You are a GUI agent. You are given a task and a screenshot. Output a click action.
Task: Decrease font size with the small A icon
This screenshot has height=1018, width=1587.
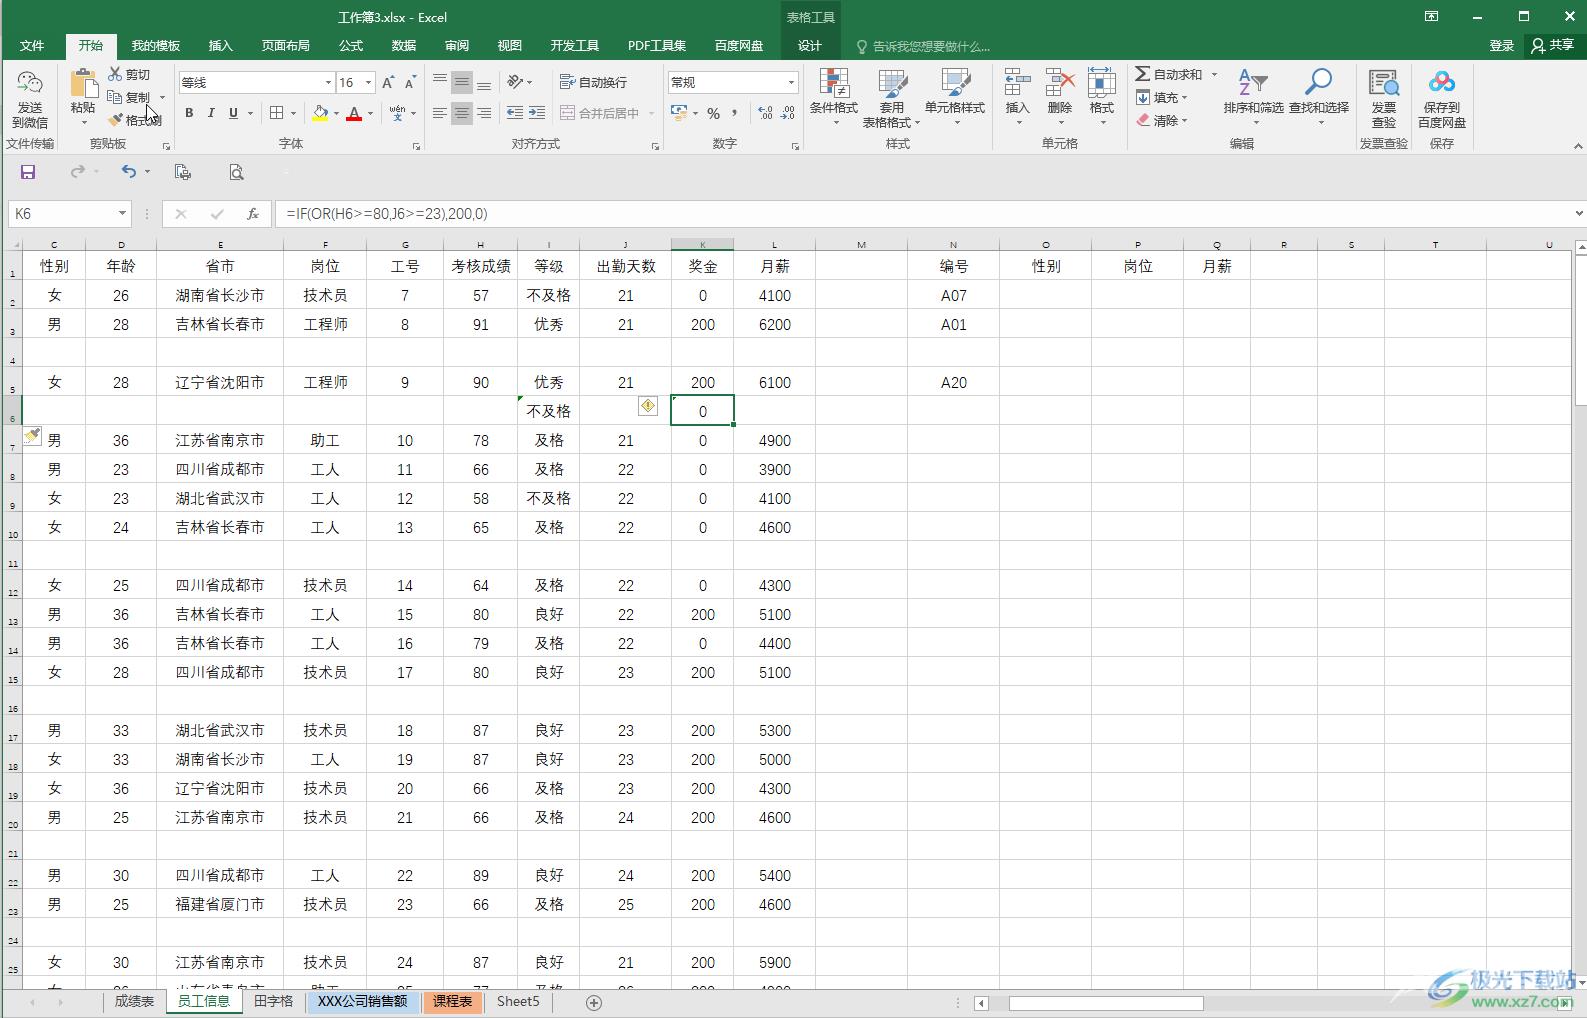(409, 82)
